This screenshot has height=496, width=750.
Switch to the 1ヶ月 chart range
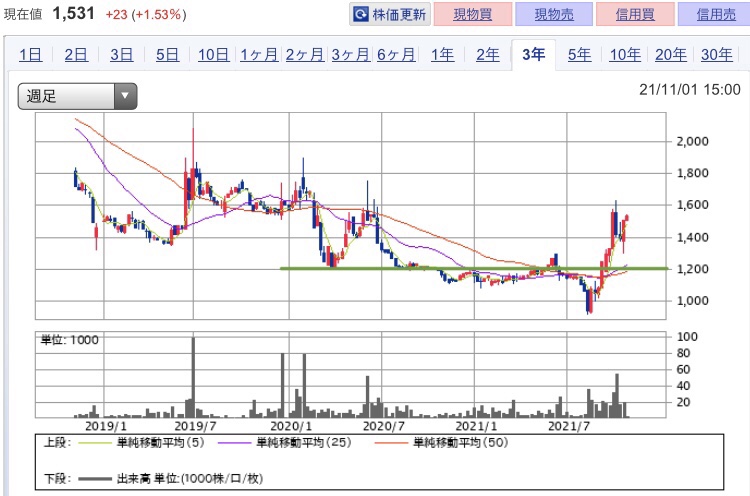pyautogui.click(x=259, y=55)
